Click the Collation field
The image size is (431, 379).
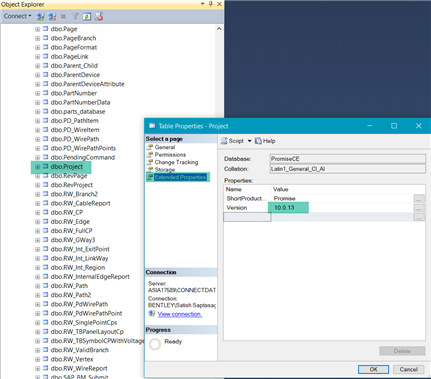click(x=347, y=169)
